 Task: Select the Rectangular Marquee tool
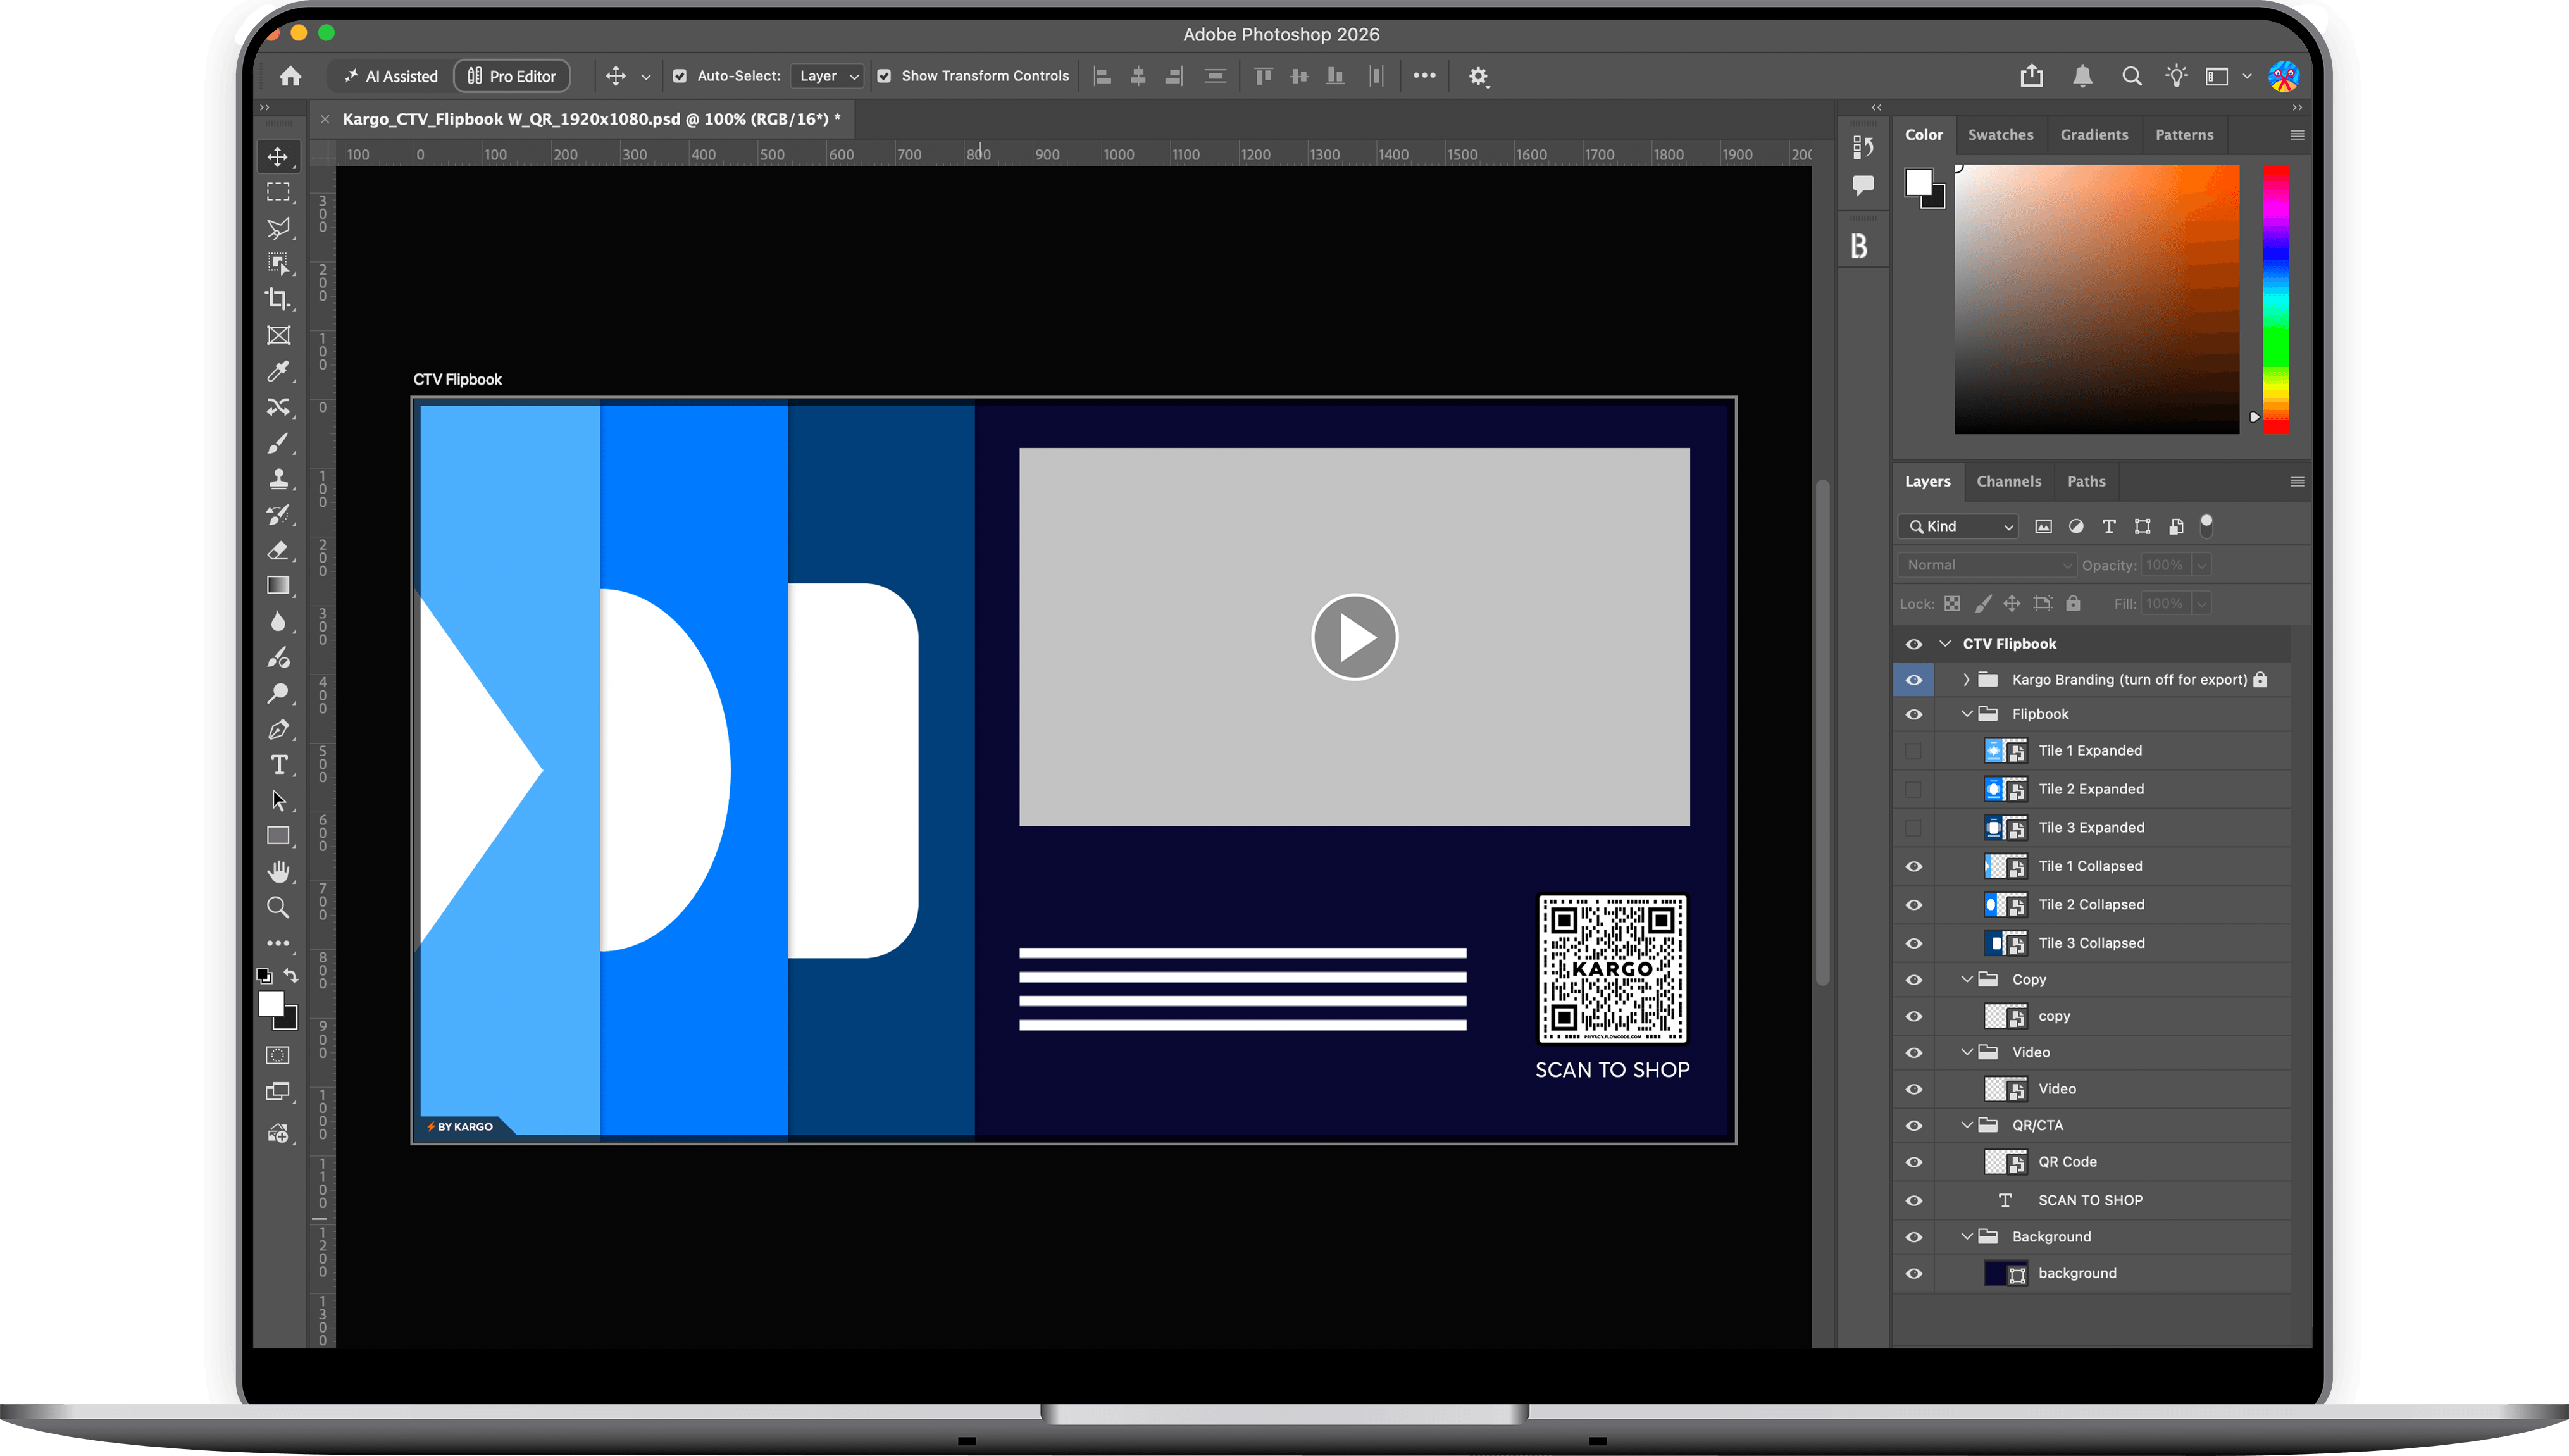coord(278,192)
